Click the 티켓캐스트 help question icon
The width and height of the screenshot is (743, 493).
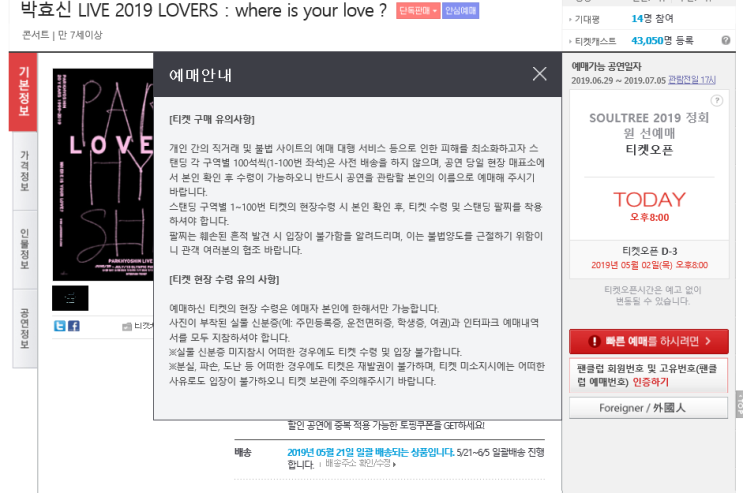tap(725, 40)
